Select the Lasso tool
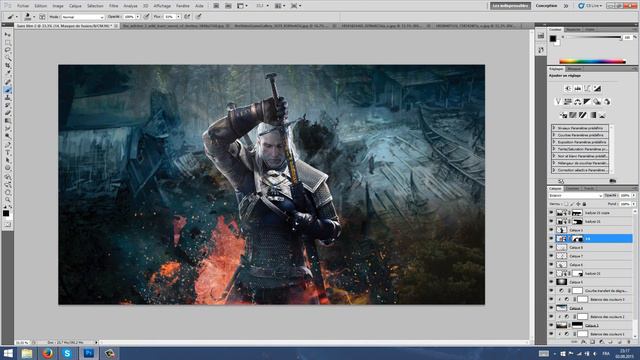Image resolution: width=640 pixels, height=360 pixels. 7,50
